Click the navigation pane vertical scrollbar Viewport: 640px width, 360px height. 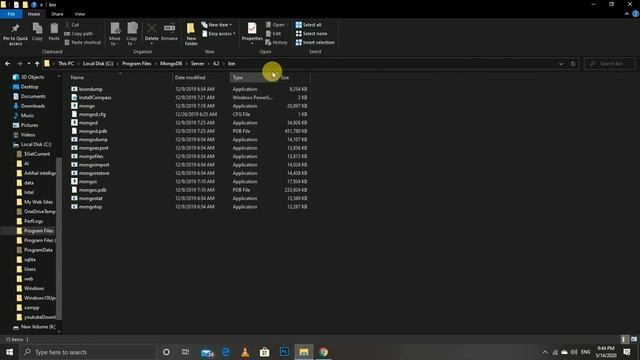pos(59,238)
